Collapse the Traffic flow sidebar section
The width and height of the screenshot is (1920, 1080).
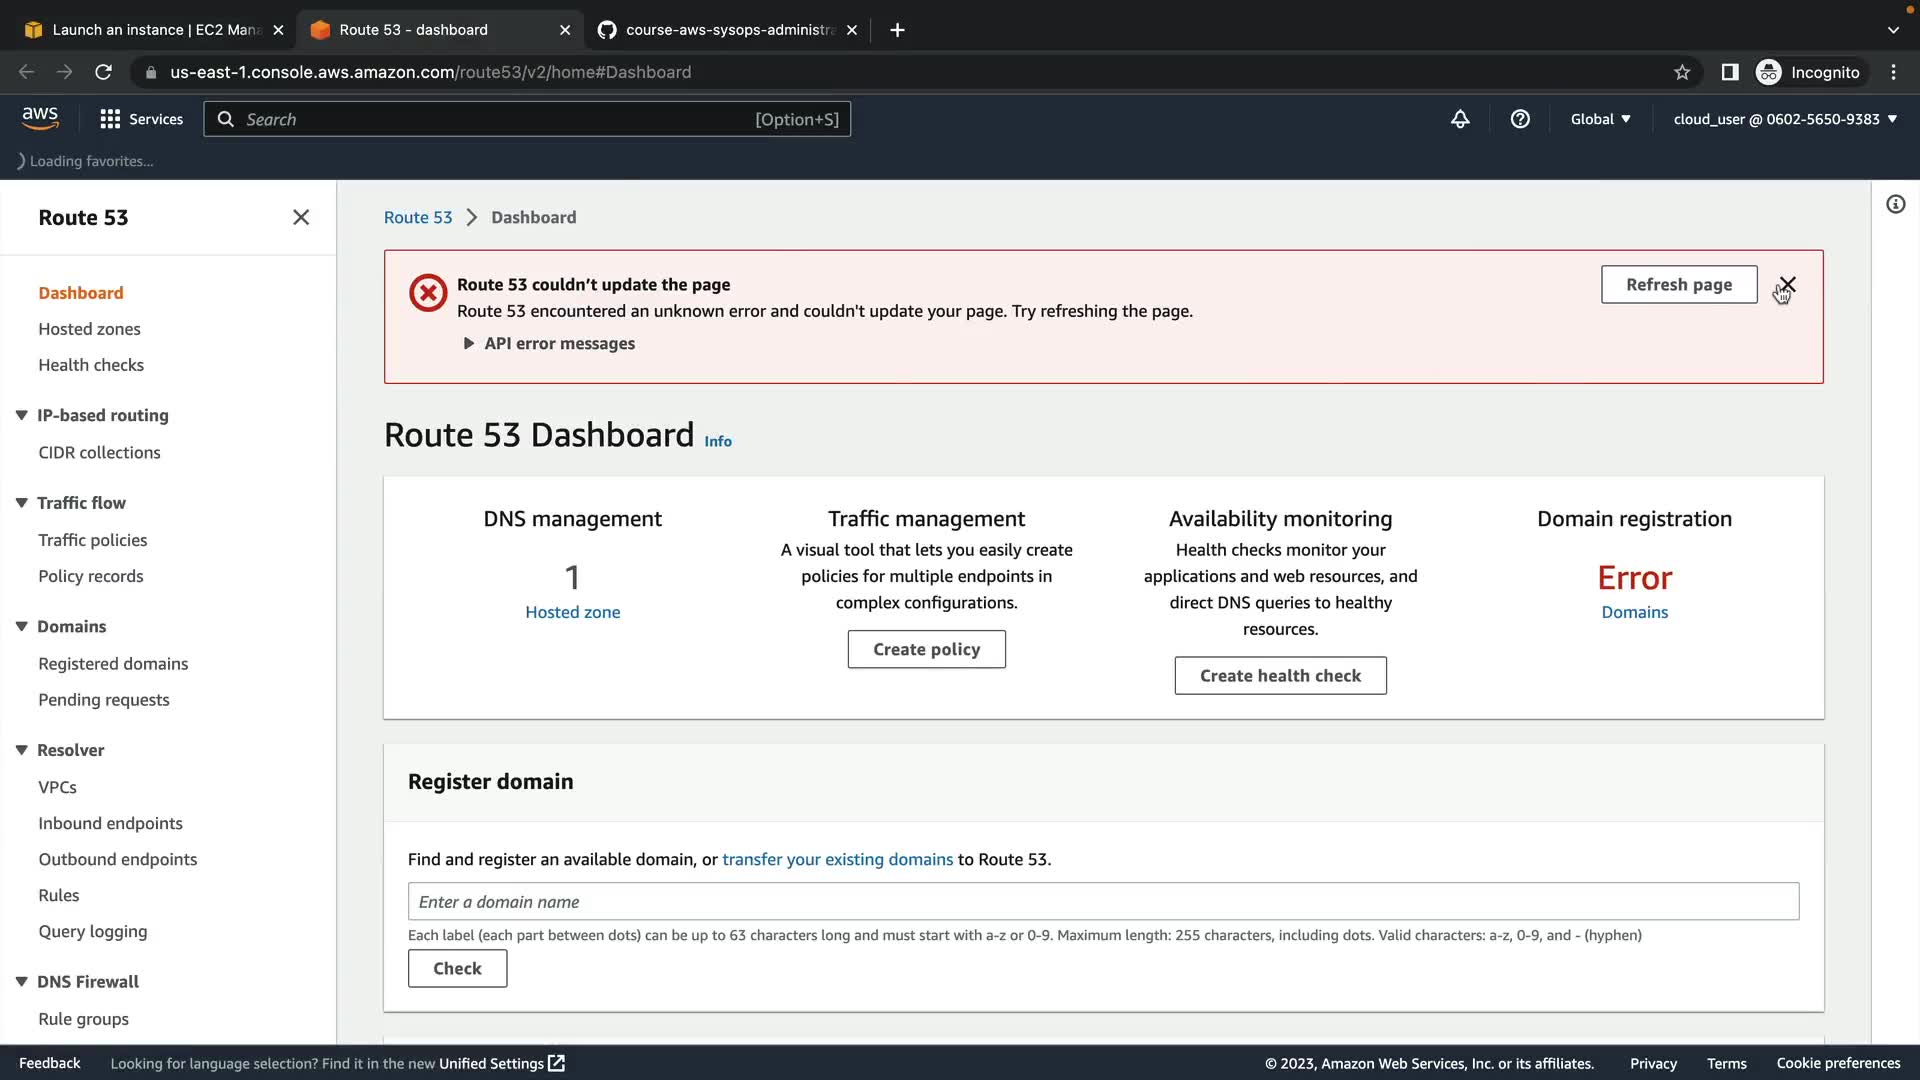click(22, 503)
